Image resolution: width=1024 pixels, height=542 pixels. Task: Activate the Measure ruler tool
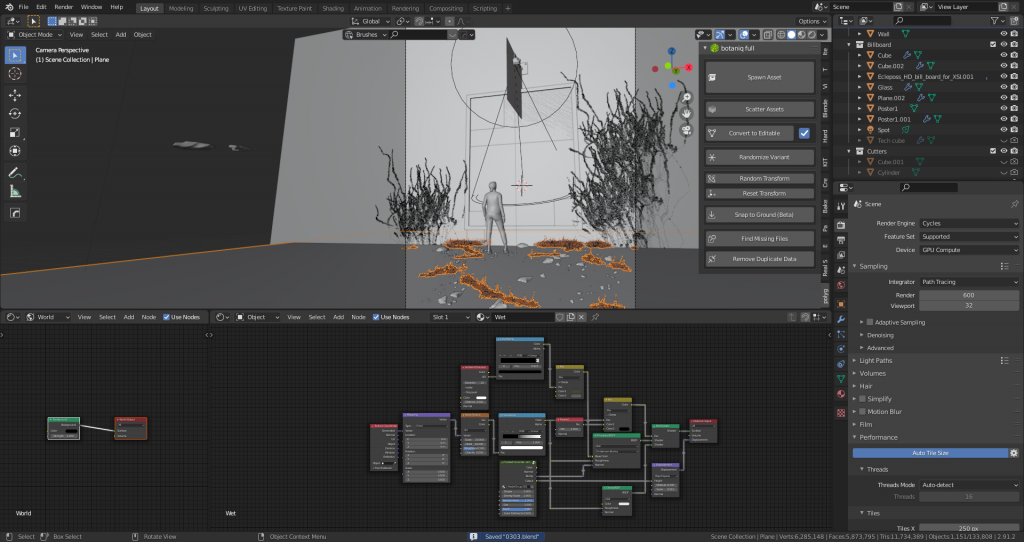15,191
